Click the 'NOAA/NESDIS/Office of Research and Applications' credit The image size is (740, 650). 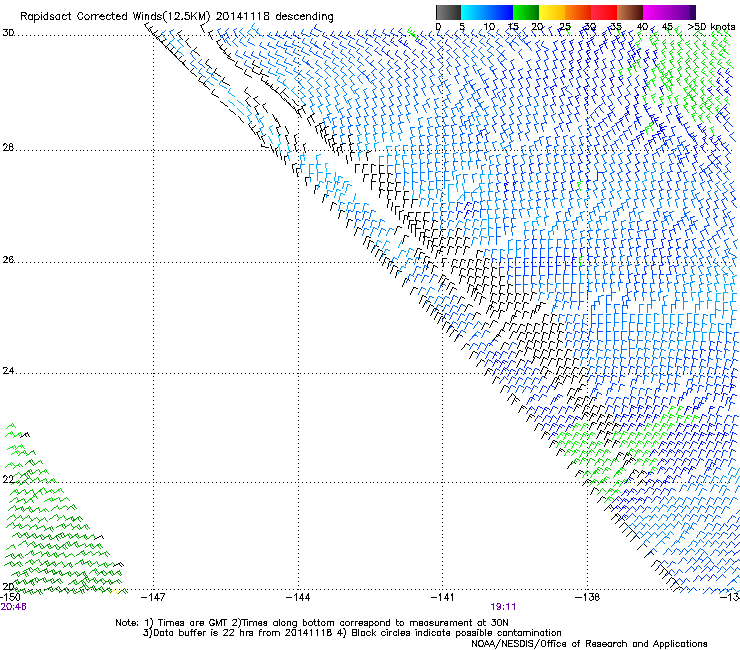[589, 644]
